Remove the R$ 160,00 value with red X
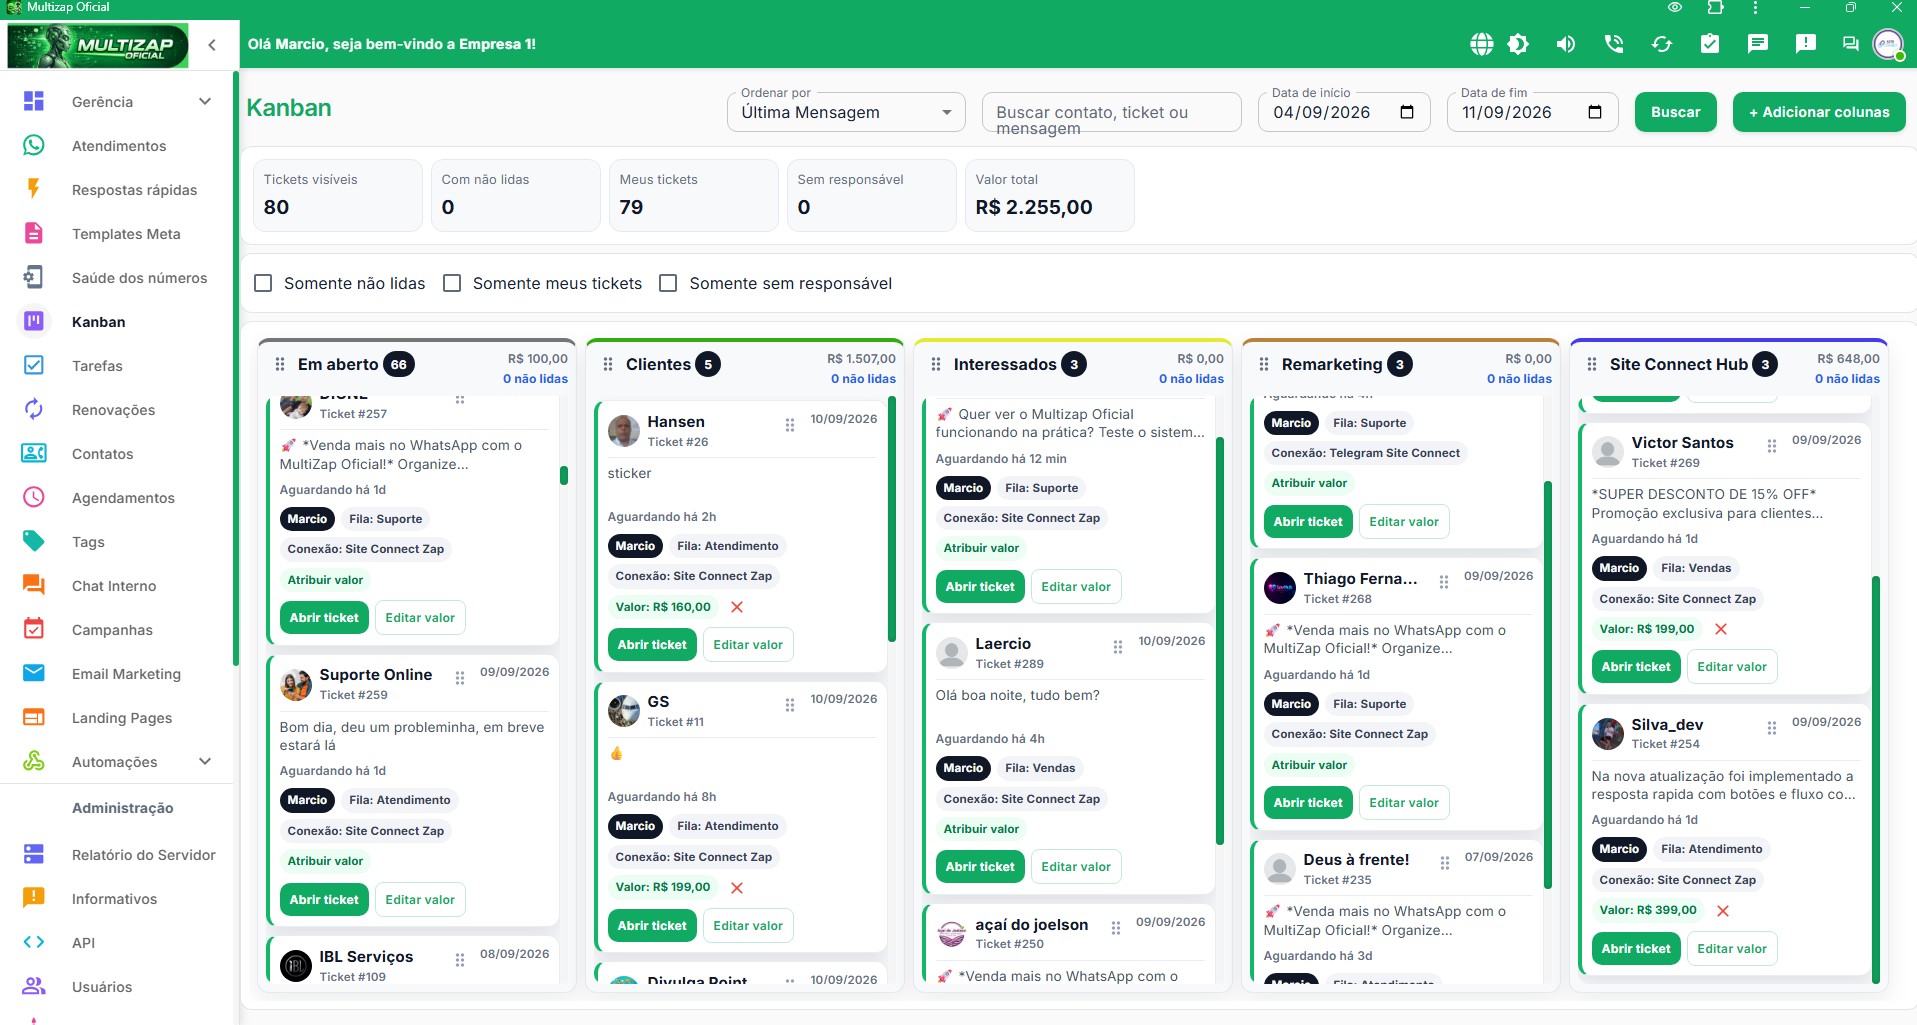 tap(737, 607)
